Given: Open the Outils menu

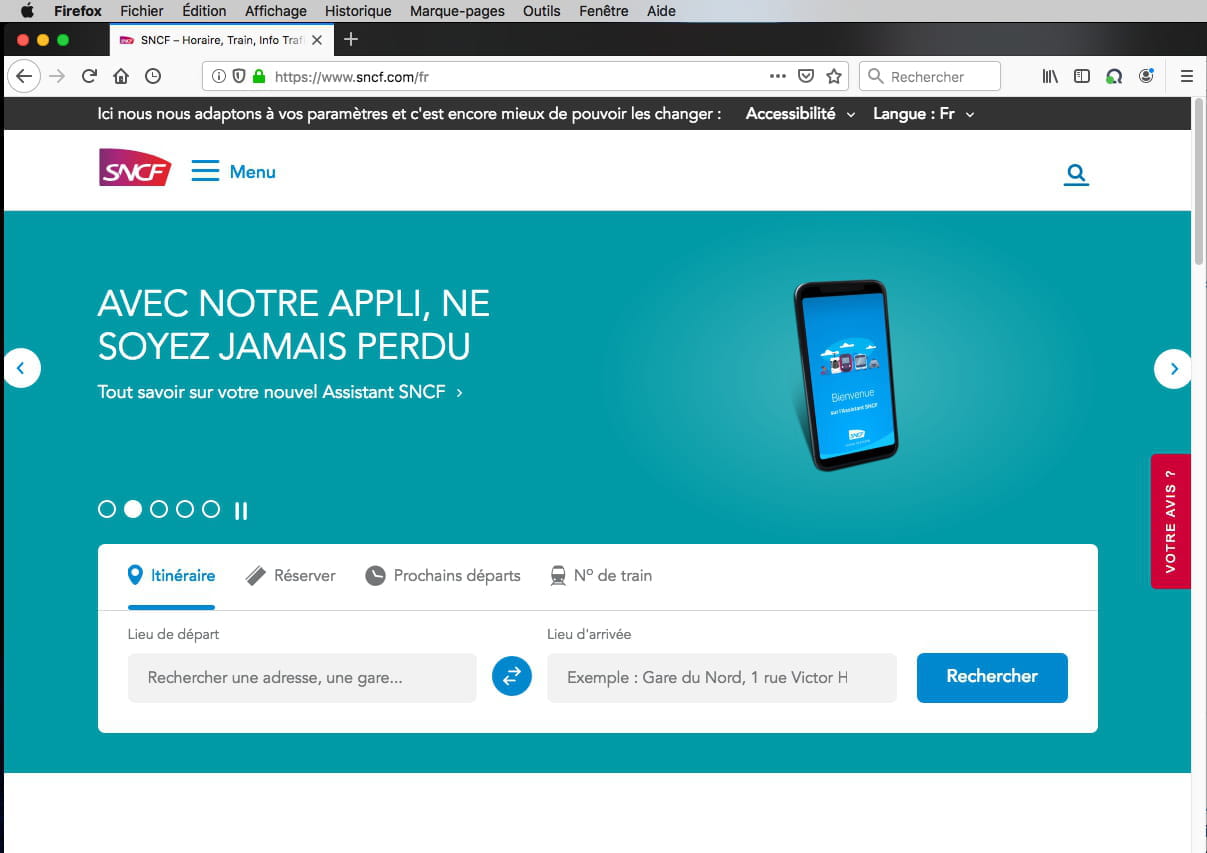Looking at the screenshot, I should (542, 11).
